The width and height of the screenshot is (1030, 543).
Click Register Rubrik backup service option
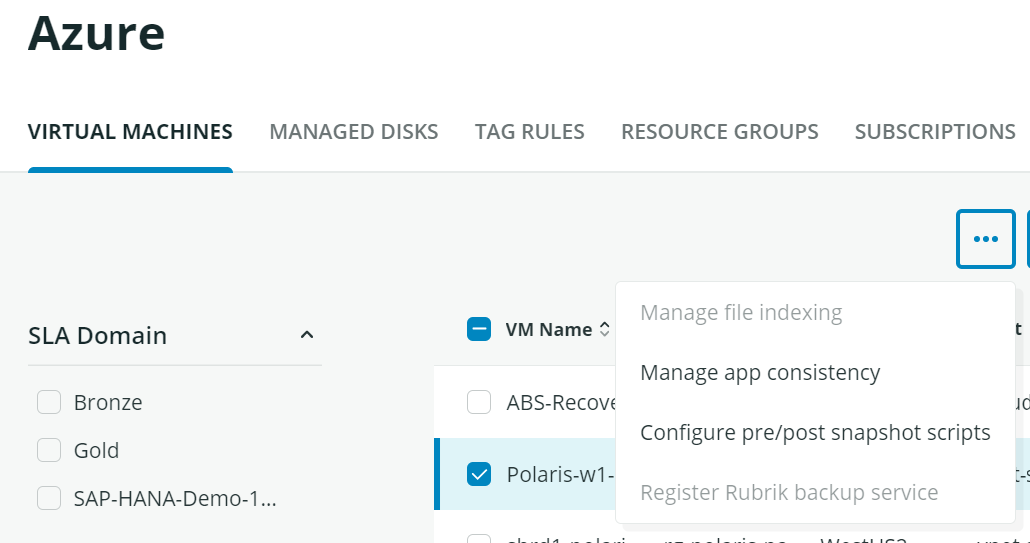789,493
